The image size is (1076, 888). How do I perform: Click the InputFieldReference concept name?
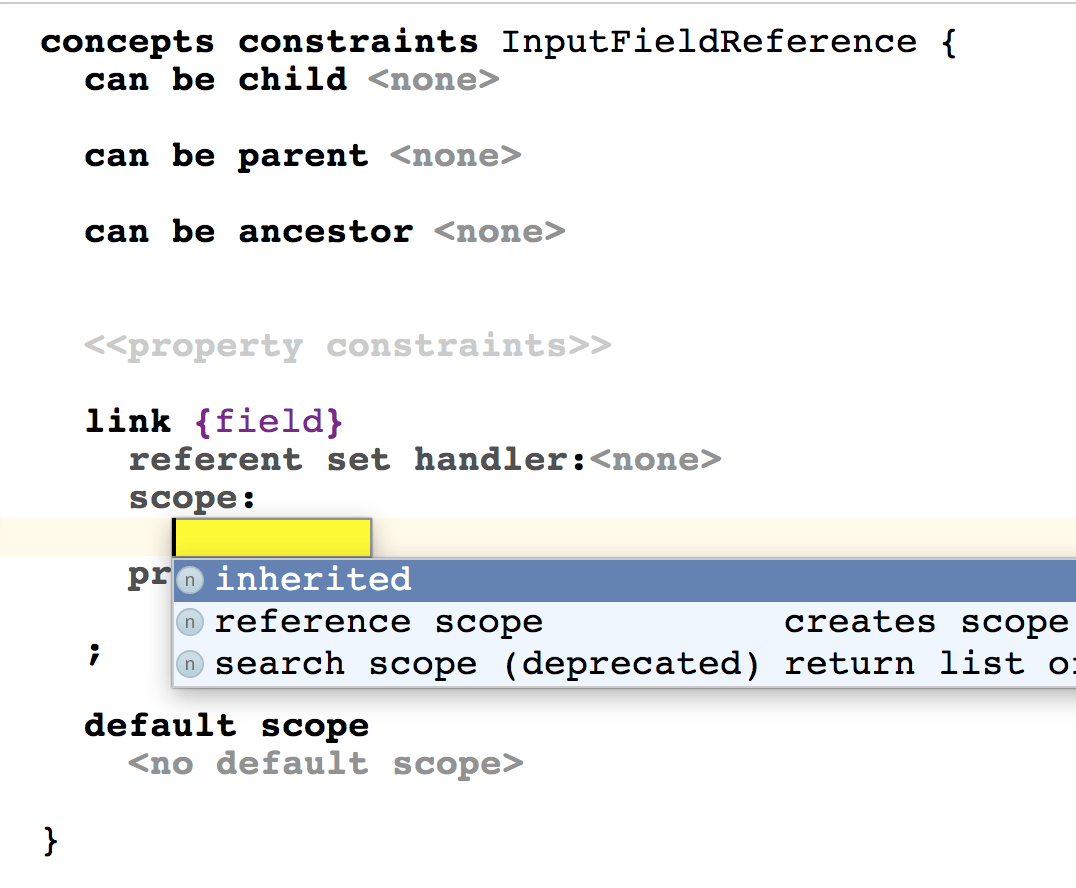[708, 42]
